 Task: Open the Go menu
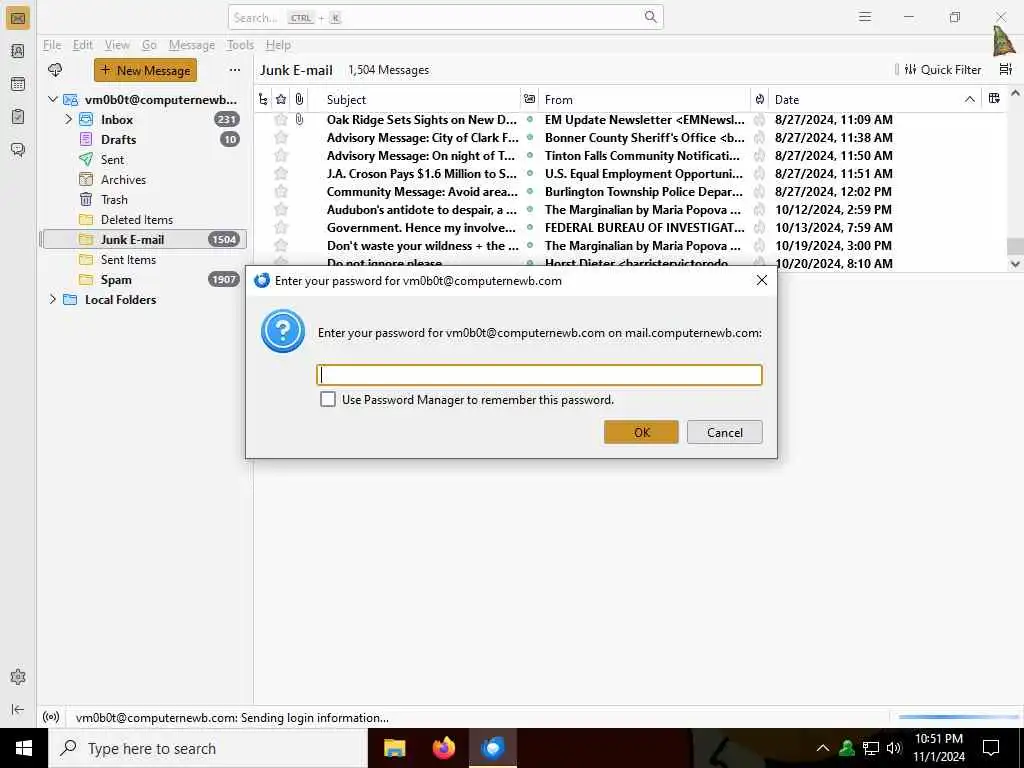click(150, 45)
